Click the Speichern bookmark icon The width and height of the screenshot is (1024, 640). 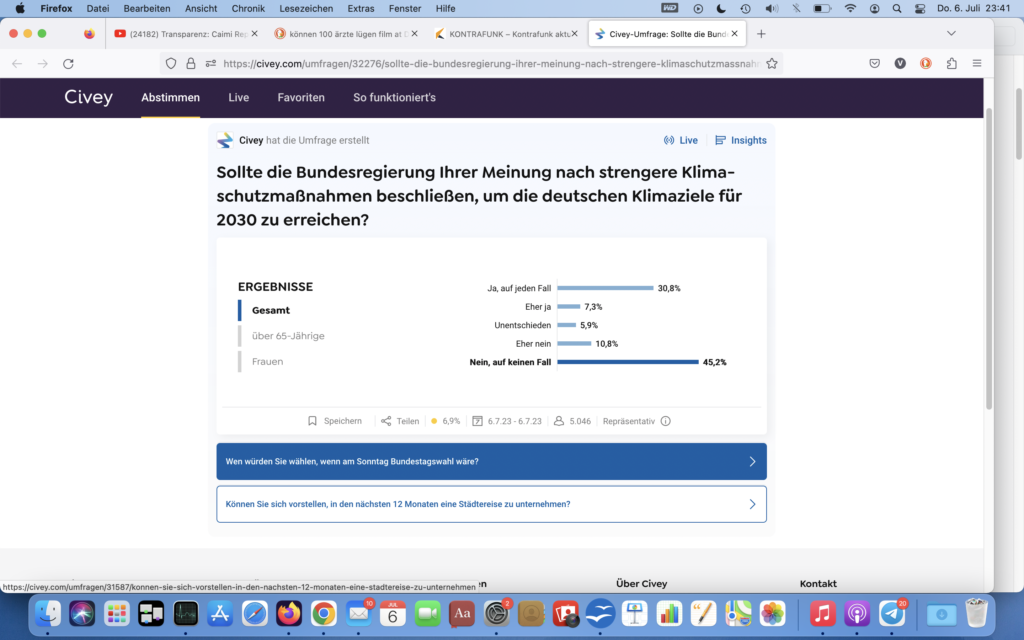(313, 421)
